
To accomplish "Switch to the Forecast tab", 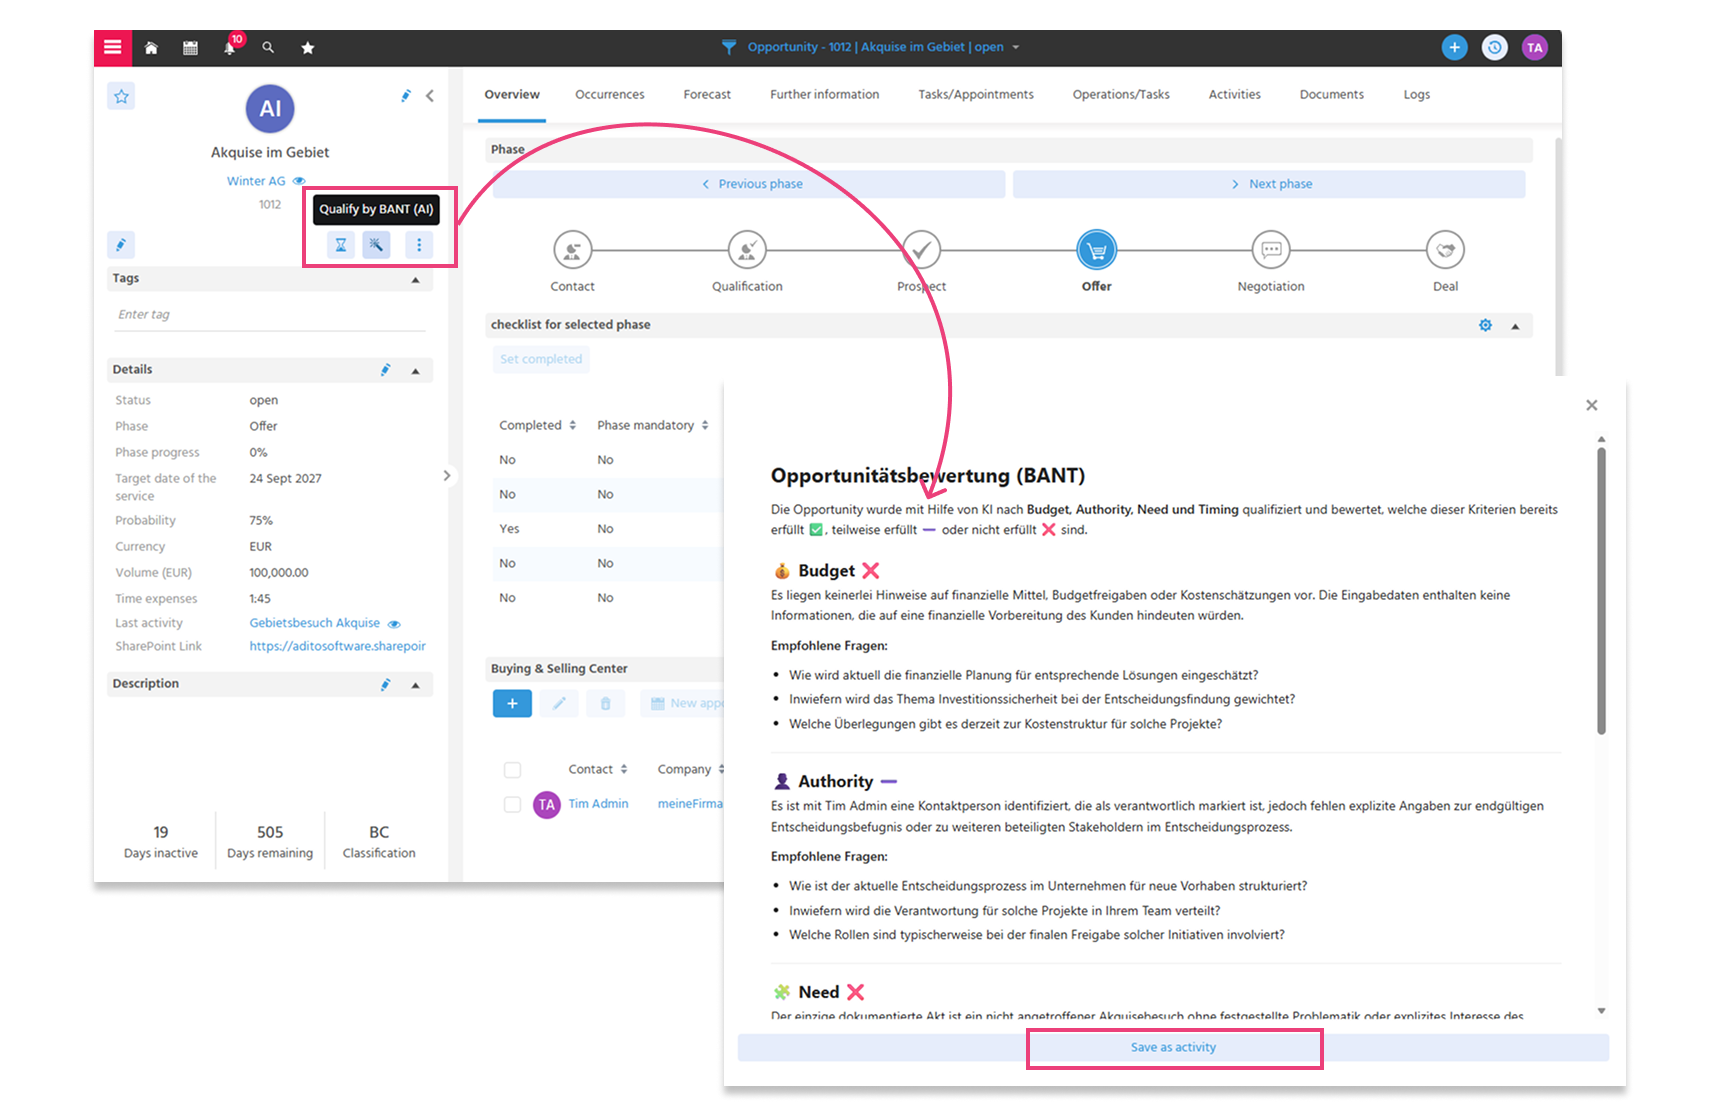I will click(707, 94).
